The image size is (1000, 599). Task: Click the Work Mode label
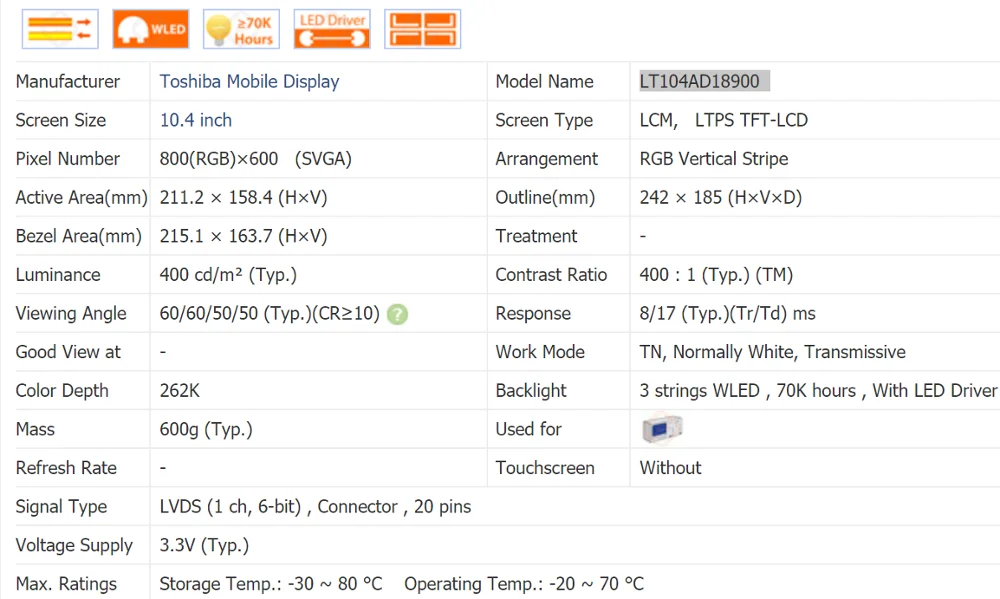click(540, 352)
